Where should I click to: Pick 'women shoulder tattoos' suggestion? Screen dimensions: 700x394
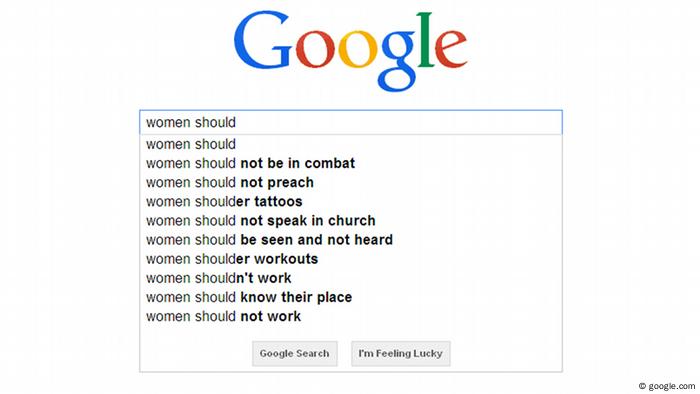[351, 202]
